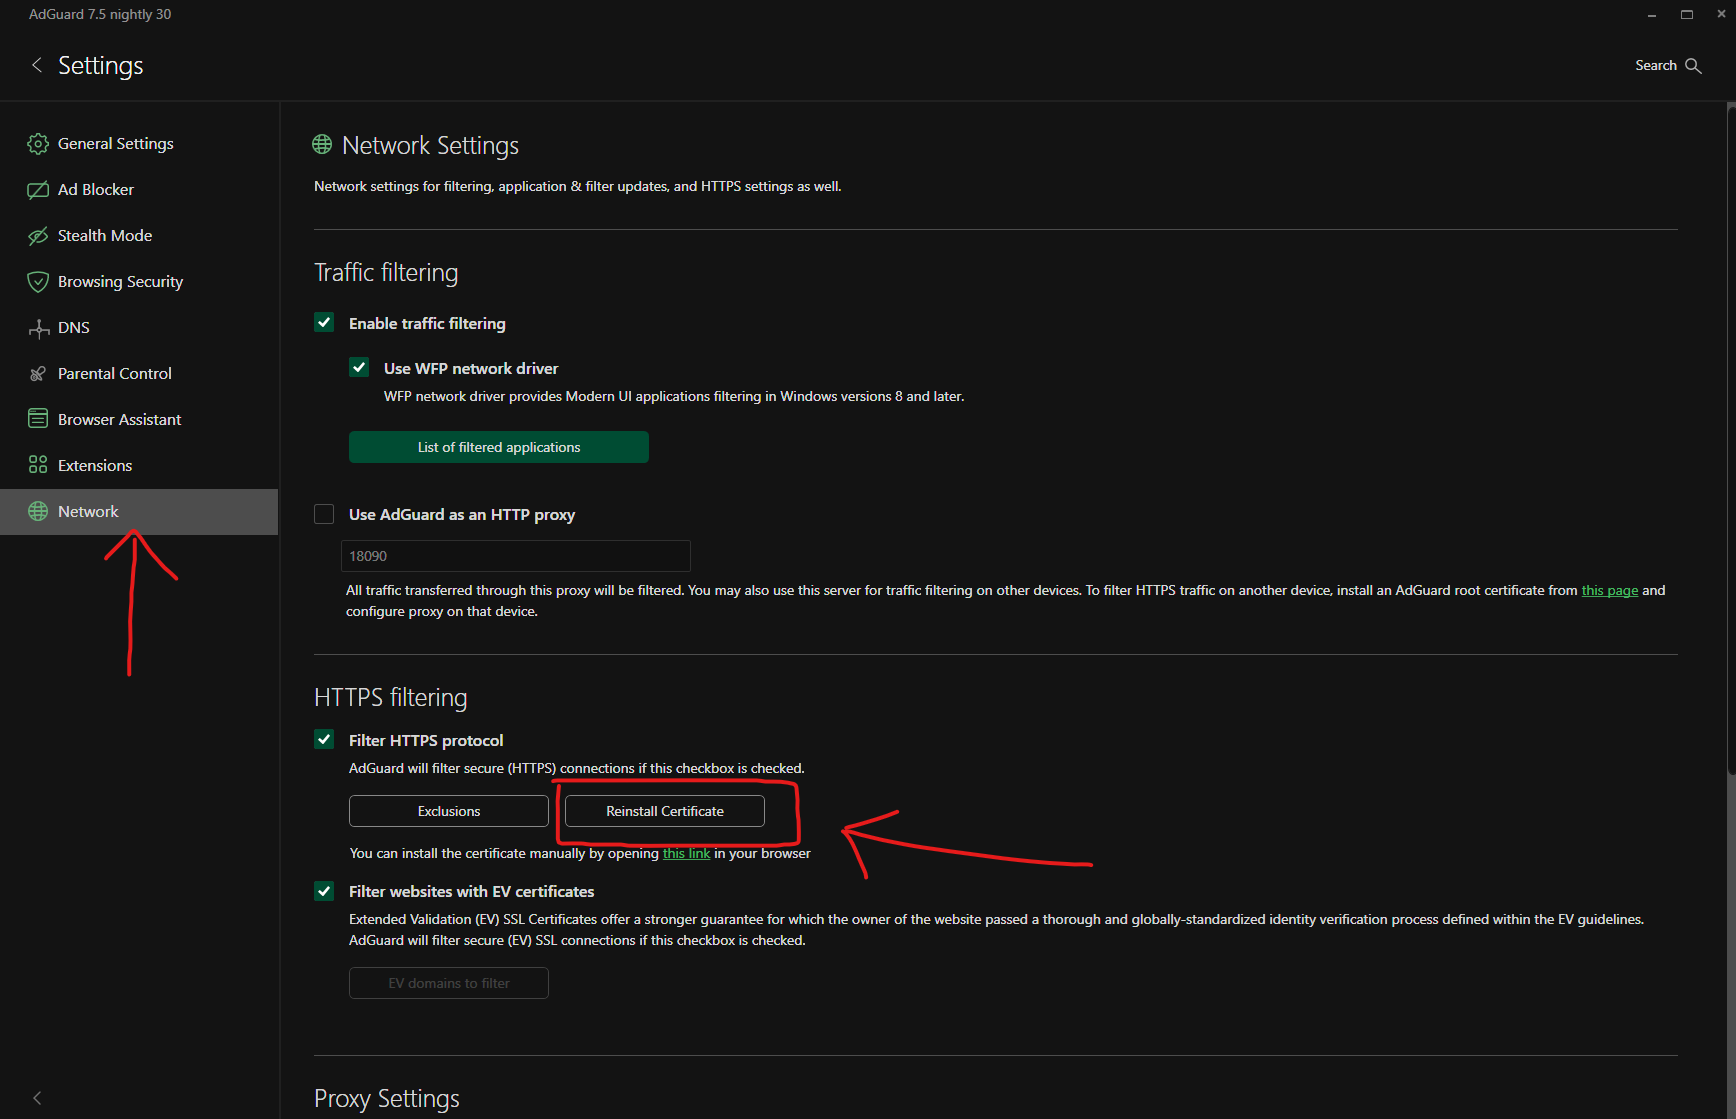
Task: Click the Extensions grid icon
Action: click(x=38, y=465)
